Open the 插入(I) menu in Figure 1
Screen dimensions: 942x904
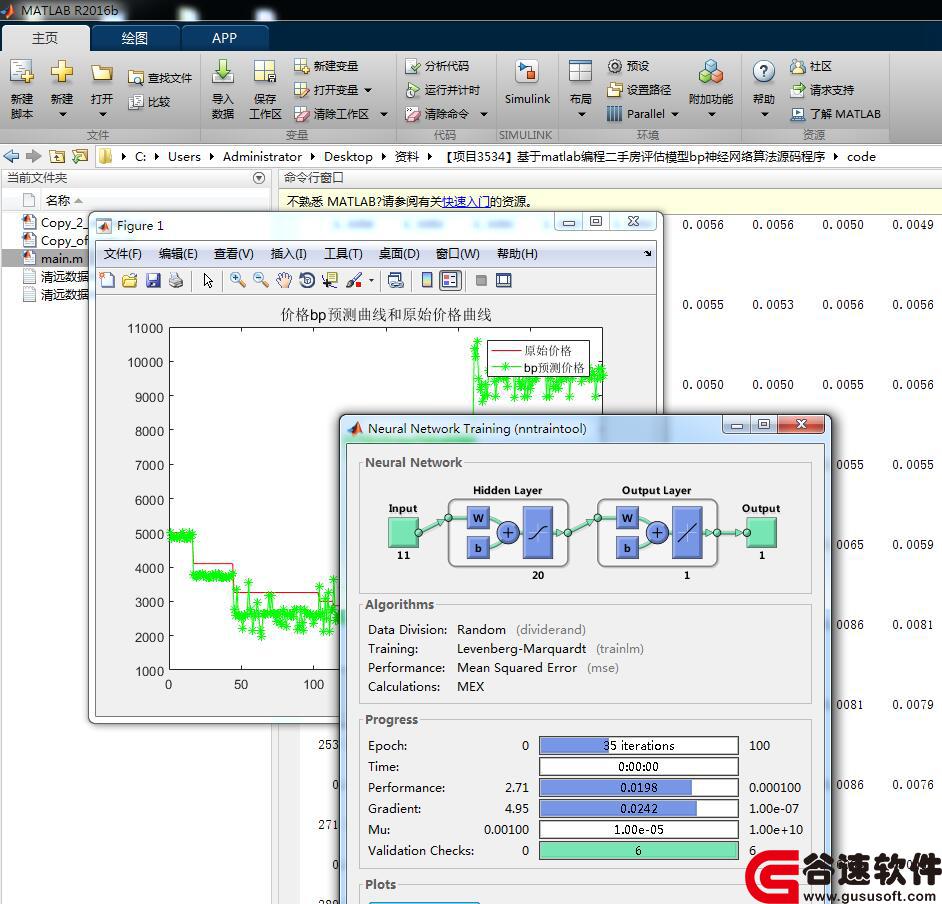pos(288,254)
